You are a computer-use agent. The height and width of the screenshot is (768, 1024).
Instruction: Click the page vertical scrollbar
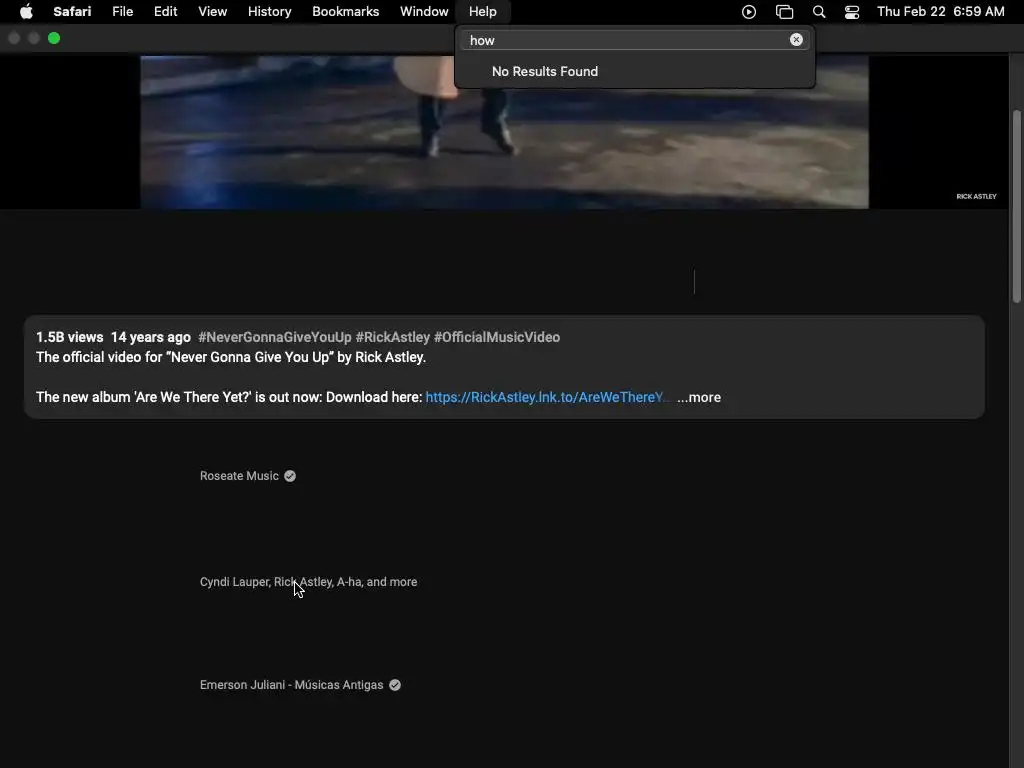1016,206
